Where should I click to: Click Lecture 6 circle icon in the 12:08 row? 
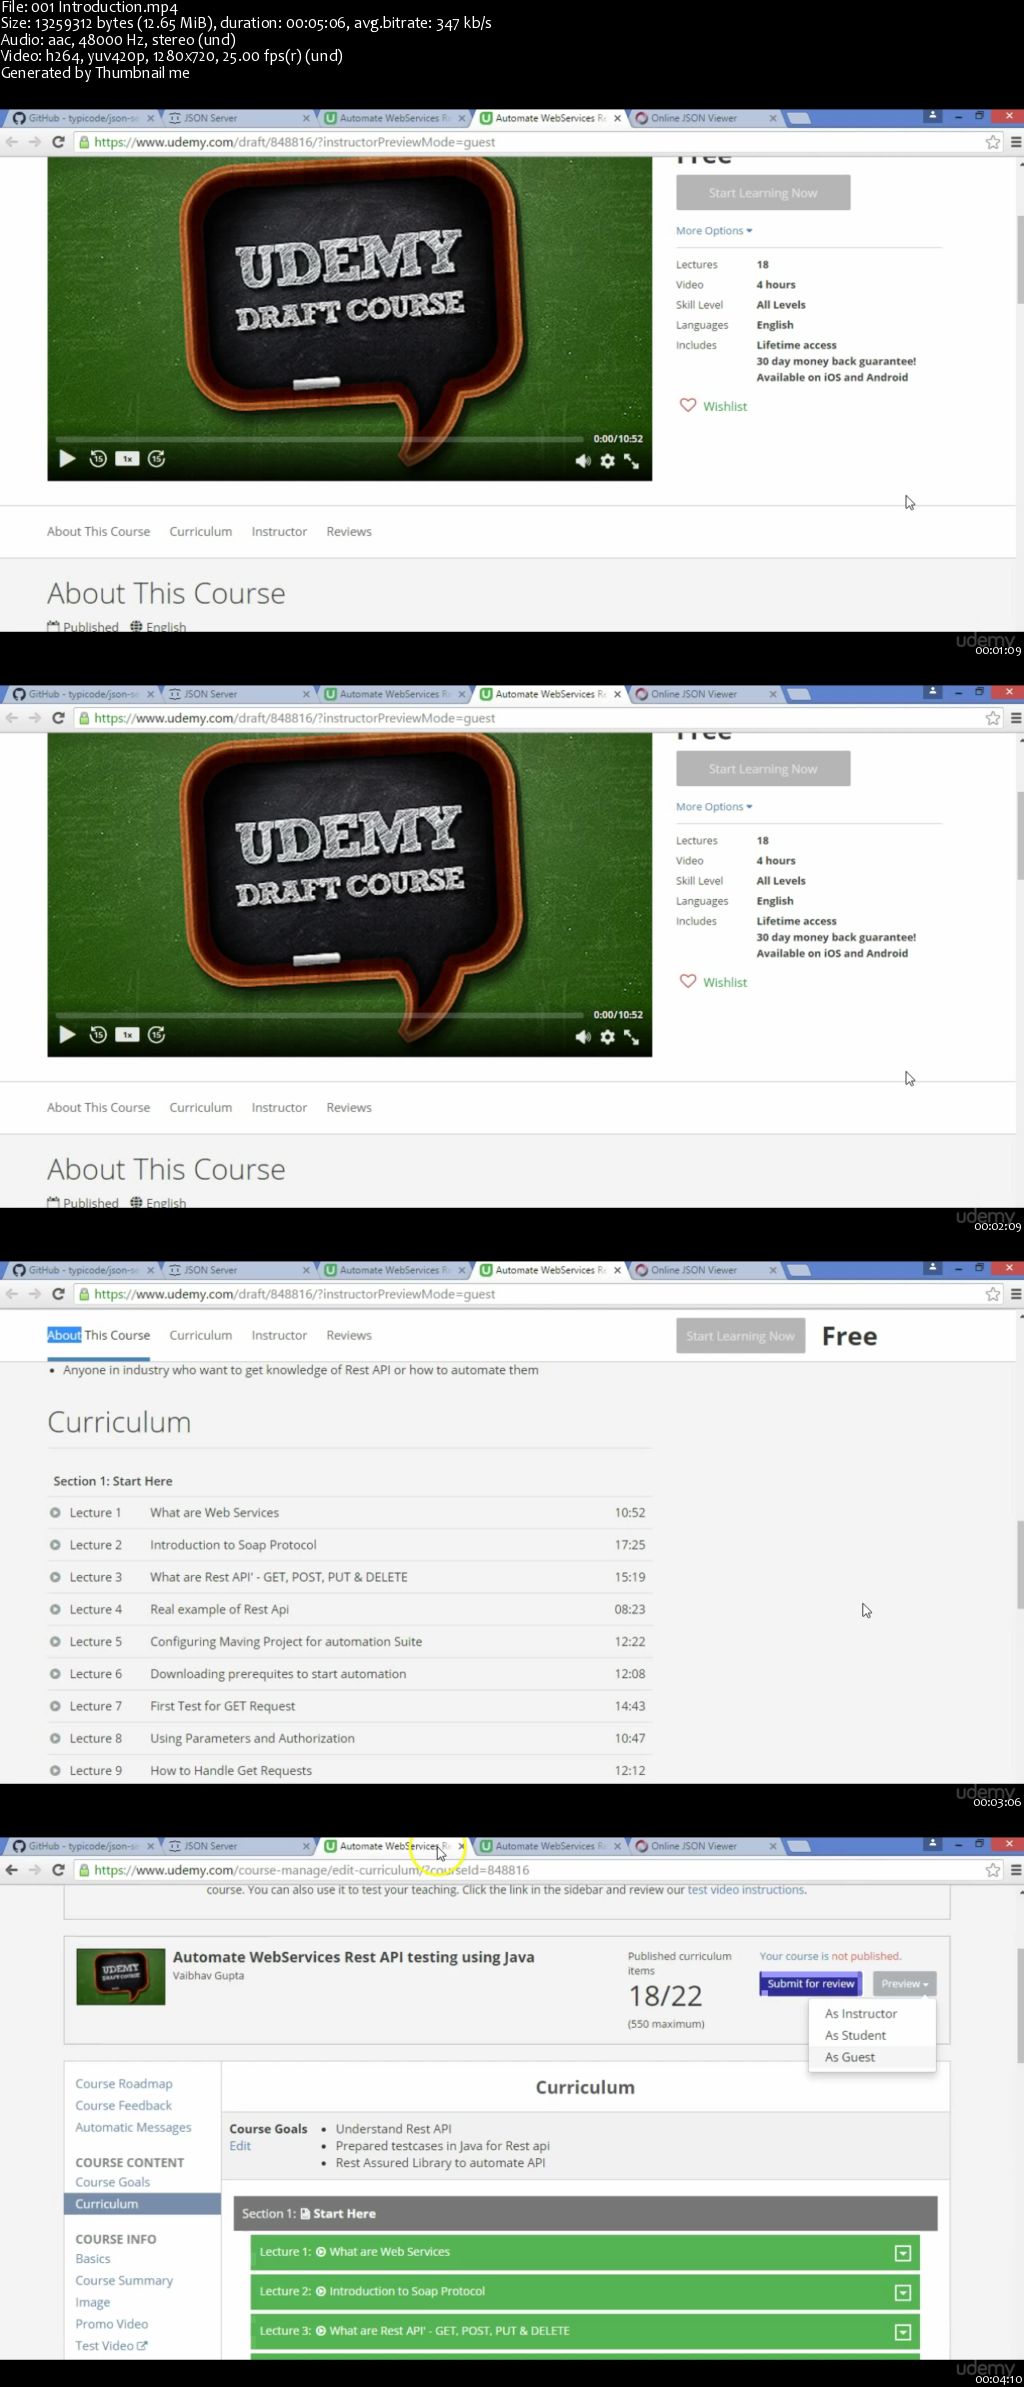pos(55,1674)
